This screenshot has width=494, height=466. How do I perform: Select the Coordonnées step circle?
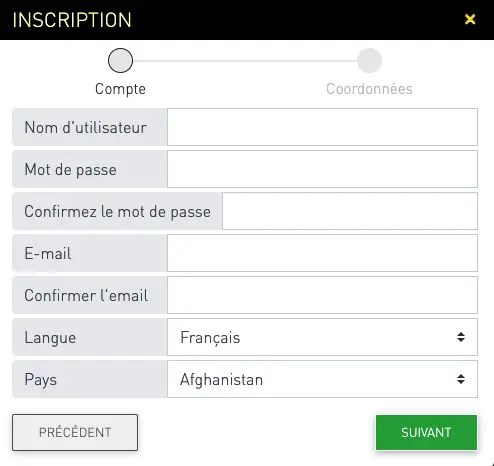369,60
